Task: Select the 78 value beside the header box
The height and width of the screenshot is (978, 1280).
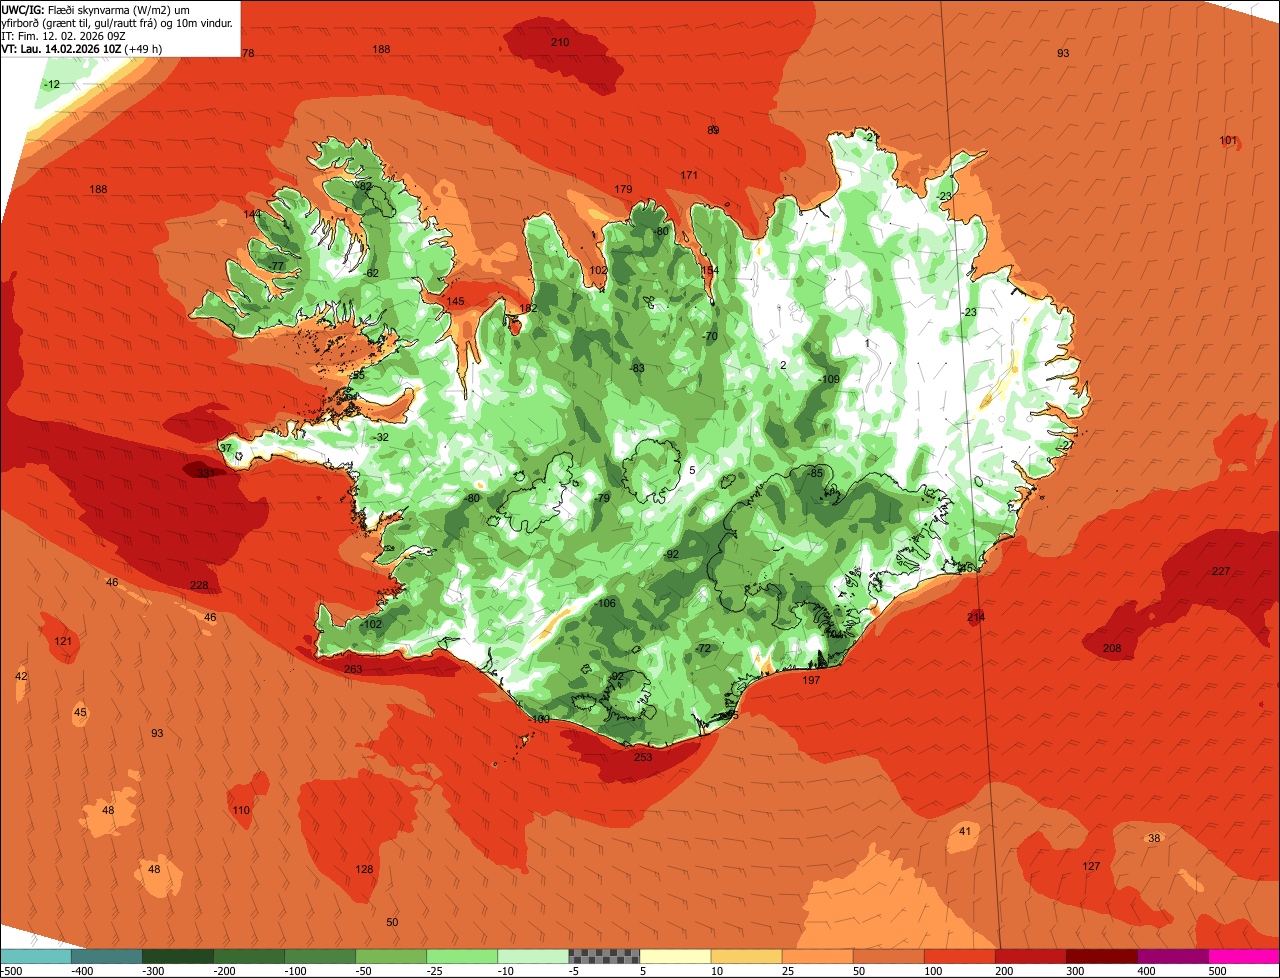Action: click(x=248, y=53)
